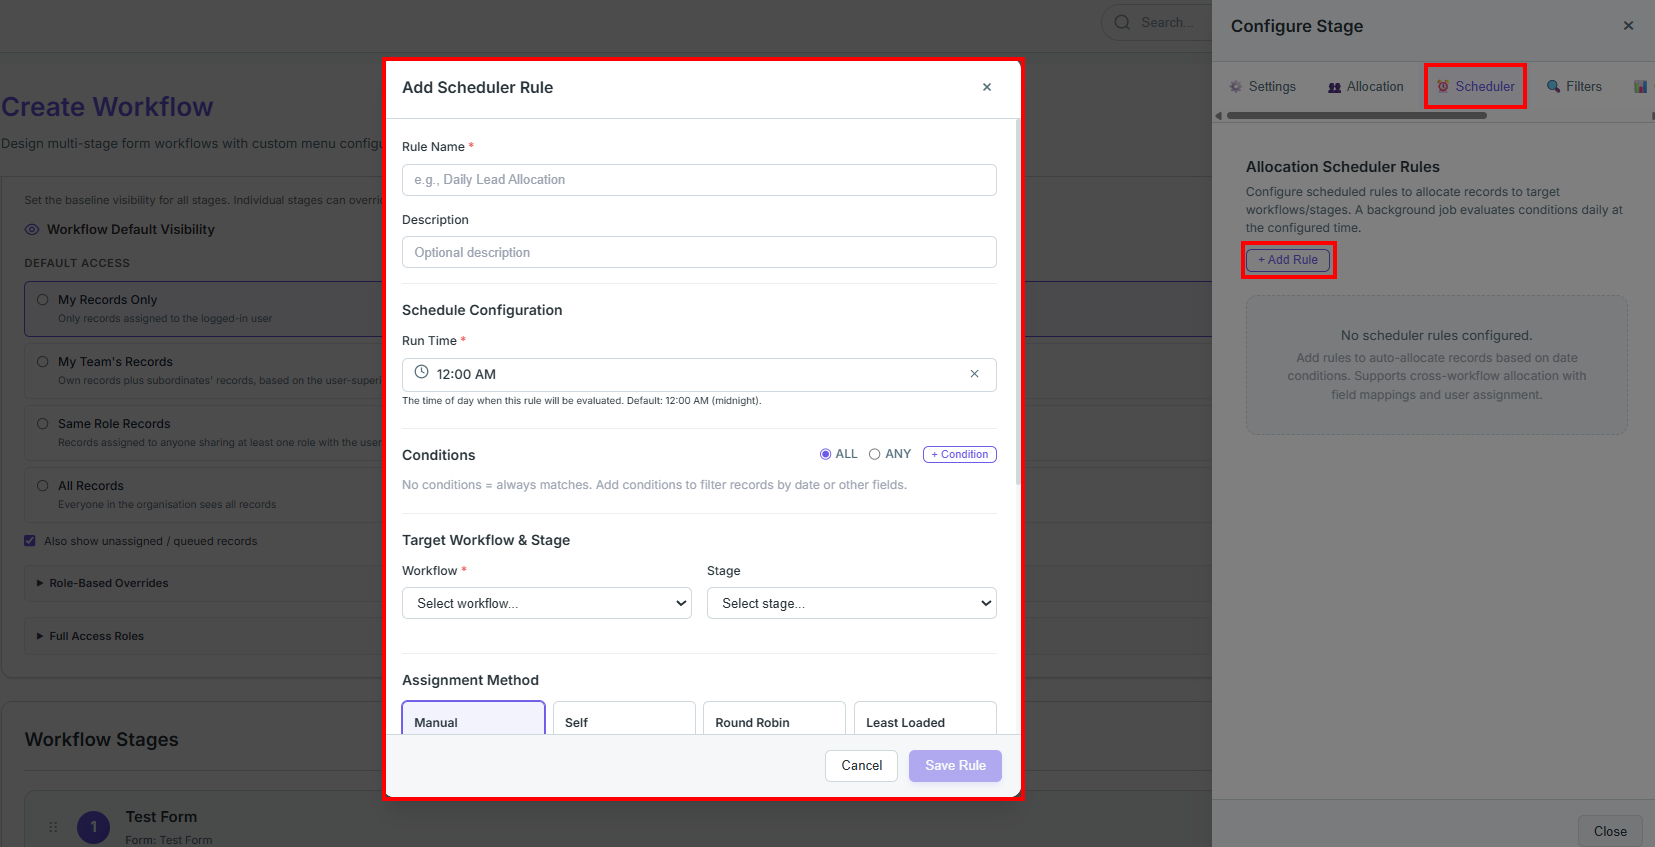Open the Select workflow dropdown

[x=547, y=603]
